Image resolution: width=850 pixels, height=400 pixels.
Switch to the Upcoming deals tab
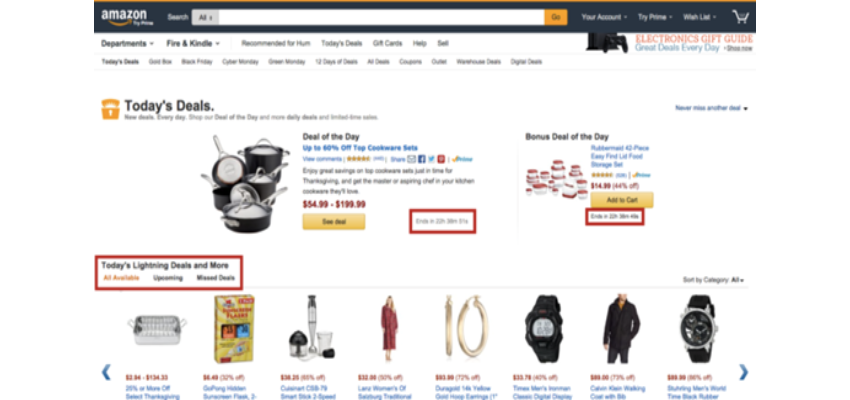(168, 278)
